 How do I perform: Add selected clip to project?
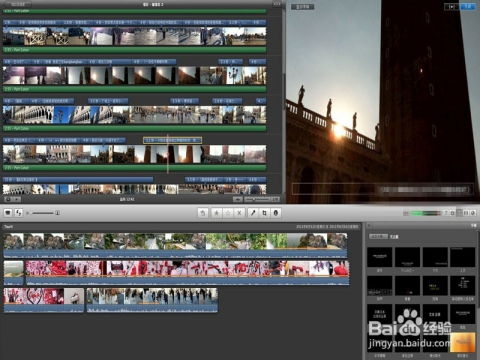tap(203, 213)
